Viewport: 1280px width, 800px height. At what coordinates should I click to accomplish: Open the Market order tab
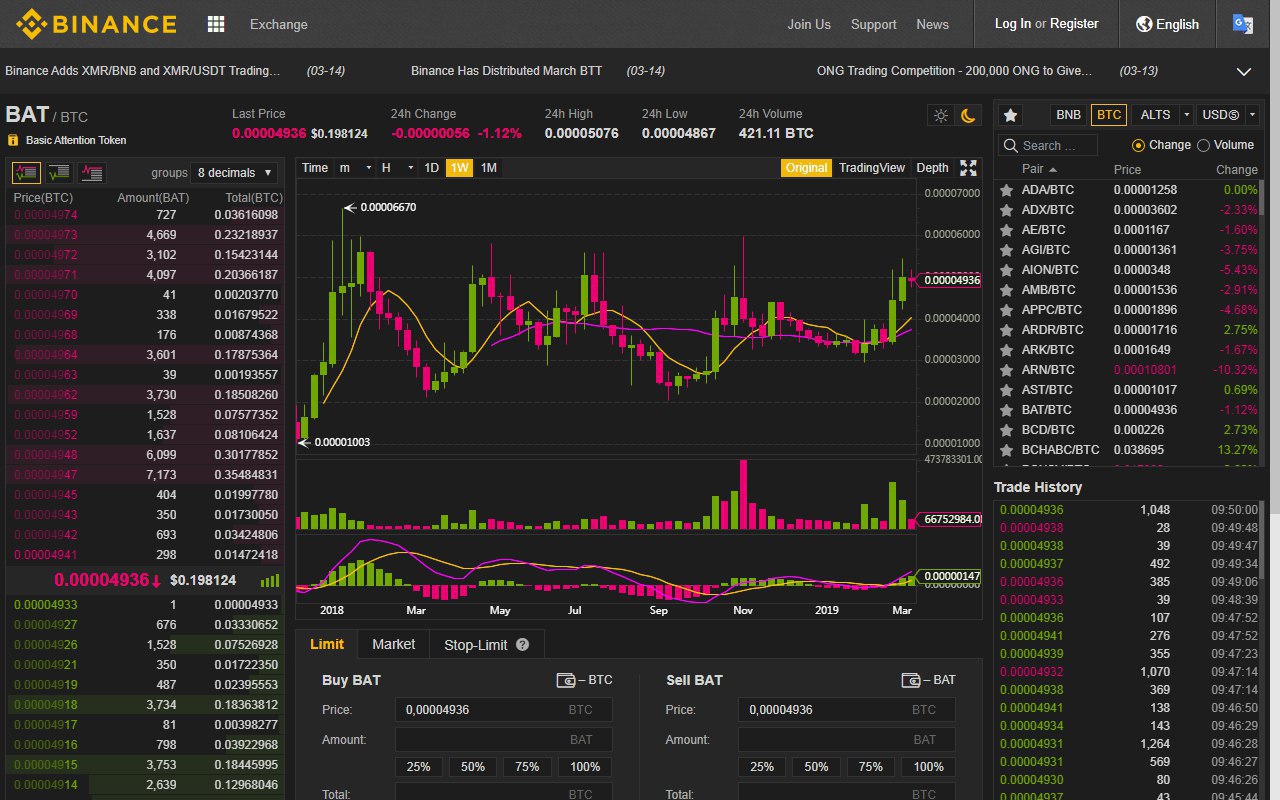pos(394,645)
